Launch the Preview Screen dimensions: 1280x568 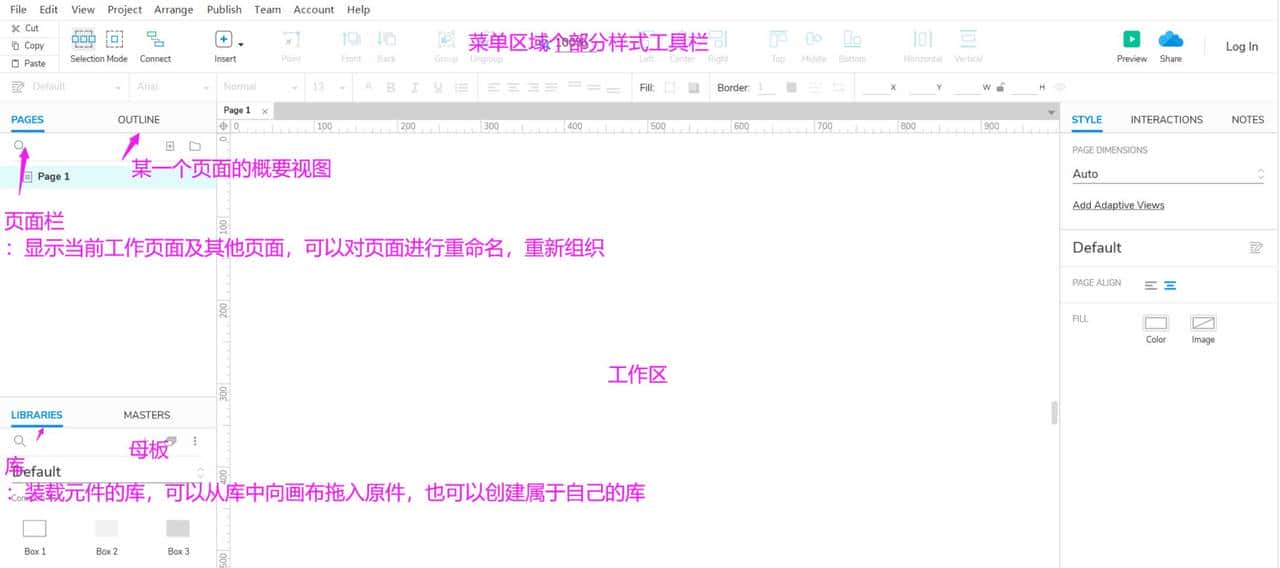(x=1132, y=45)
